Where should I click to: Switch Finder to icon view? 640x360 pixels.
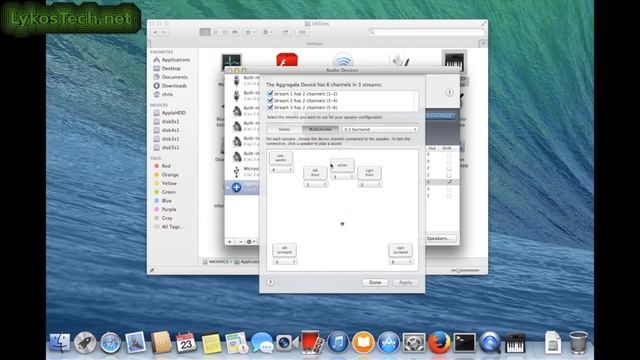[x=205, y=32]
